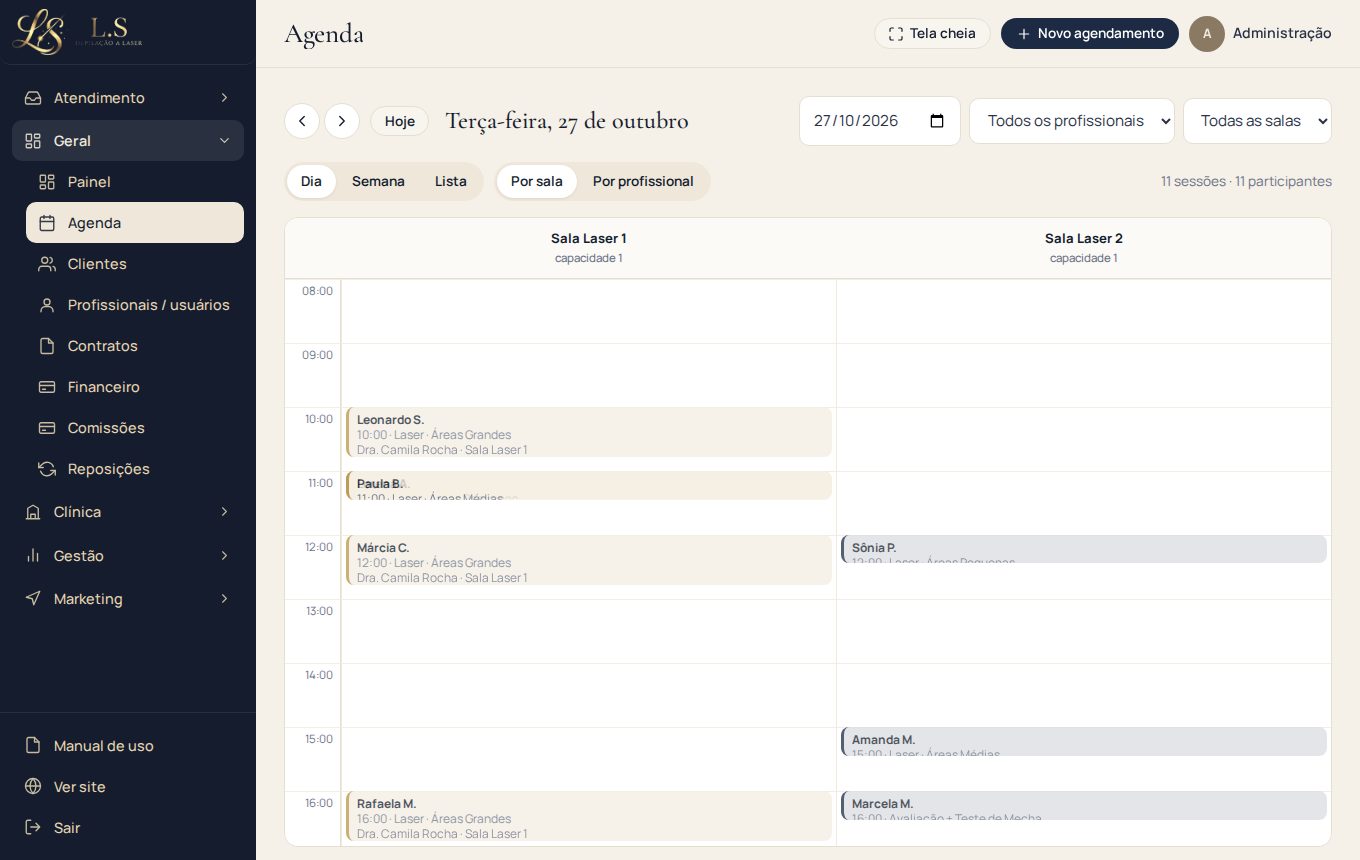The image size is (1360, 860).
Task: Click the Financeiro card icon
Action: [47, 387]
